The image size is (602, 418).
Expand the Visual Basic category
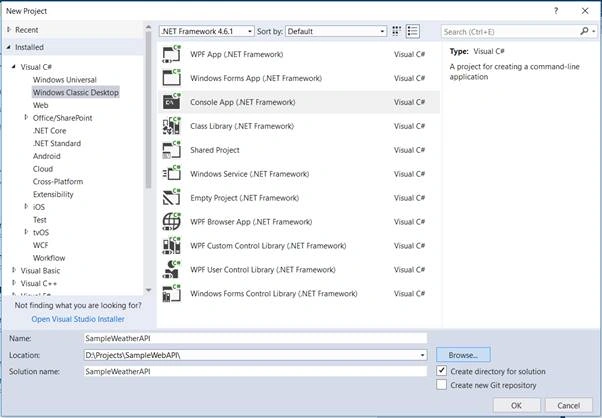point(14,270)
